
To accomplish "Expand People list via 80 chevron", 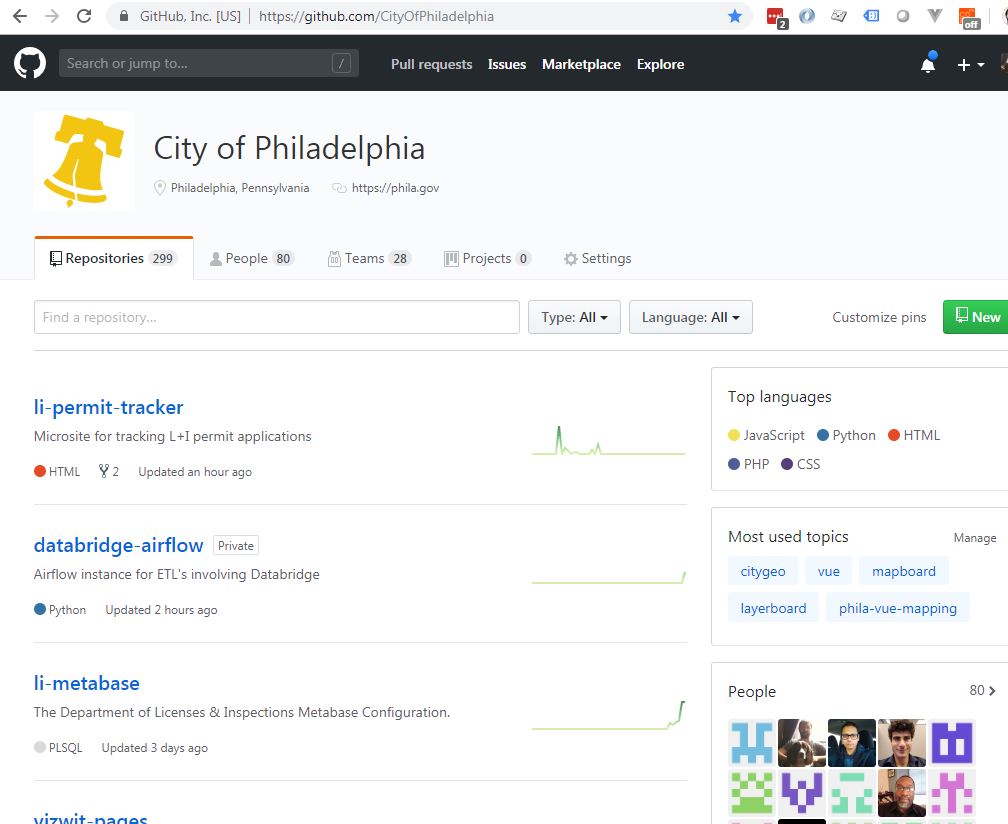I will tap(983, 690).
